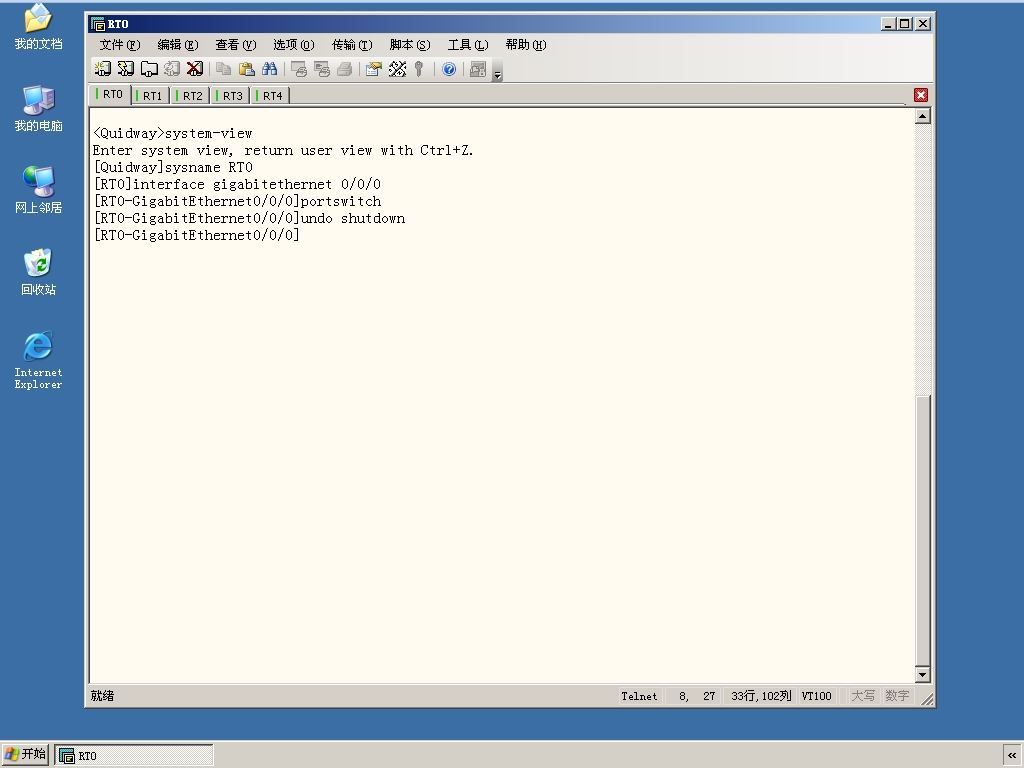Minimize the RT0 window
Viewport: 1024px width, 768px height.
[887, 24]
